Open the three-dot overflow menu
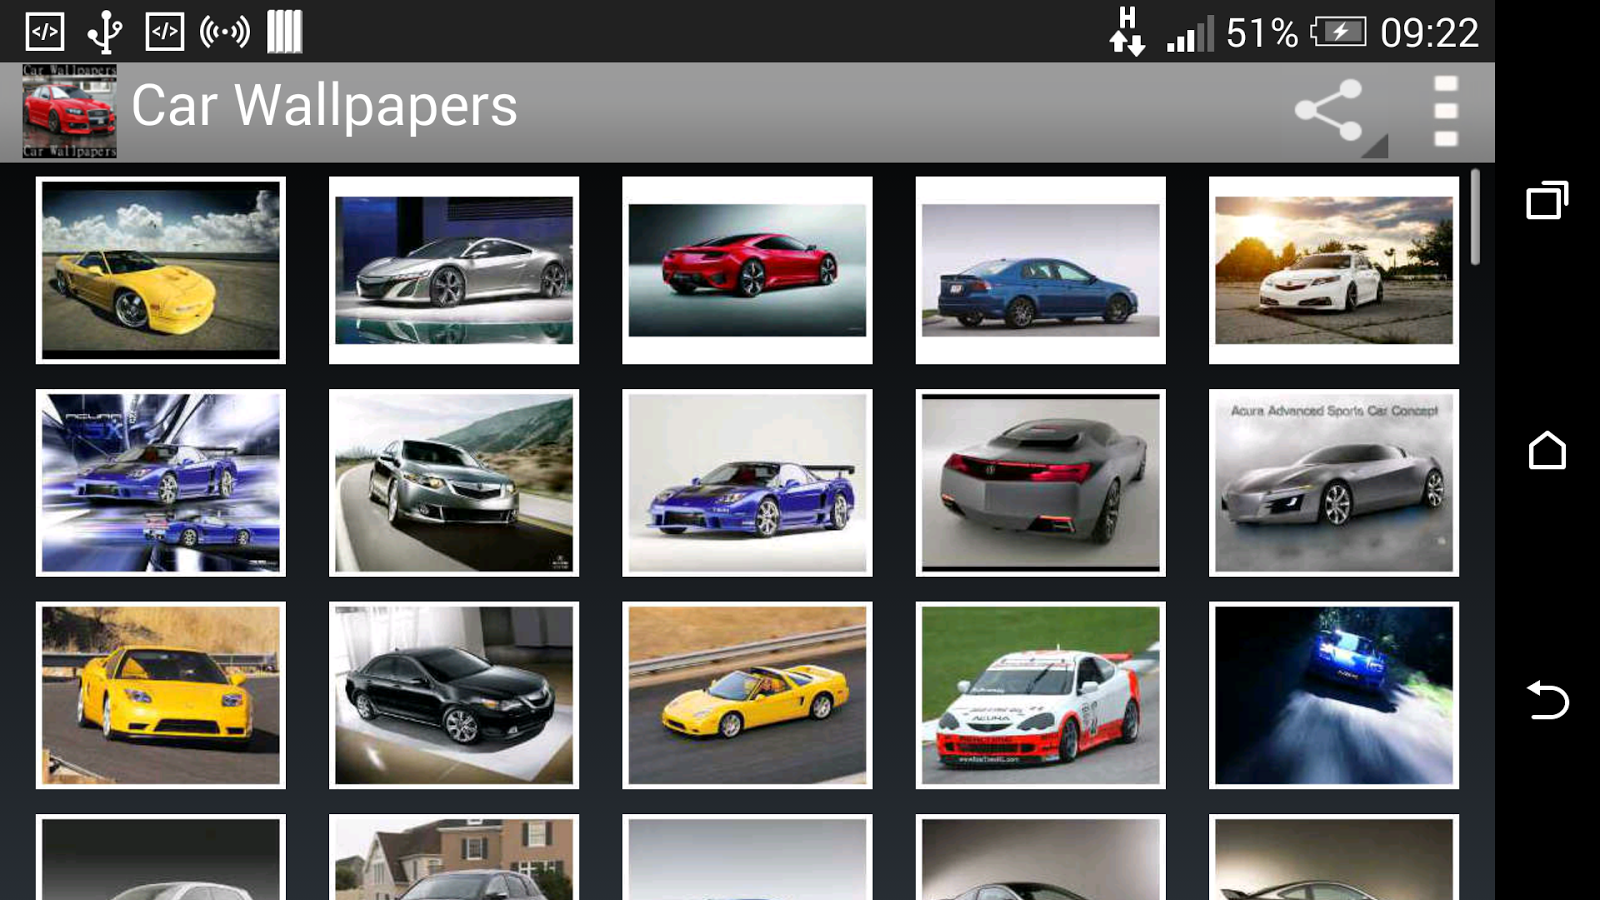The width and height of the screenshot is (1600, 900). pyautogui.click(x=1445, y=111)
